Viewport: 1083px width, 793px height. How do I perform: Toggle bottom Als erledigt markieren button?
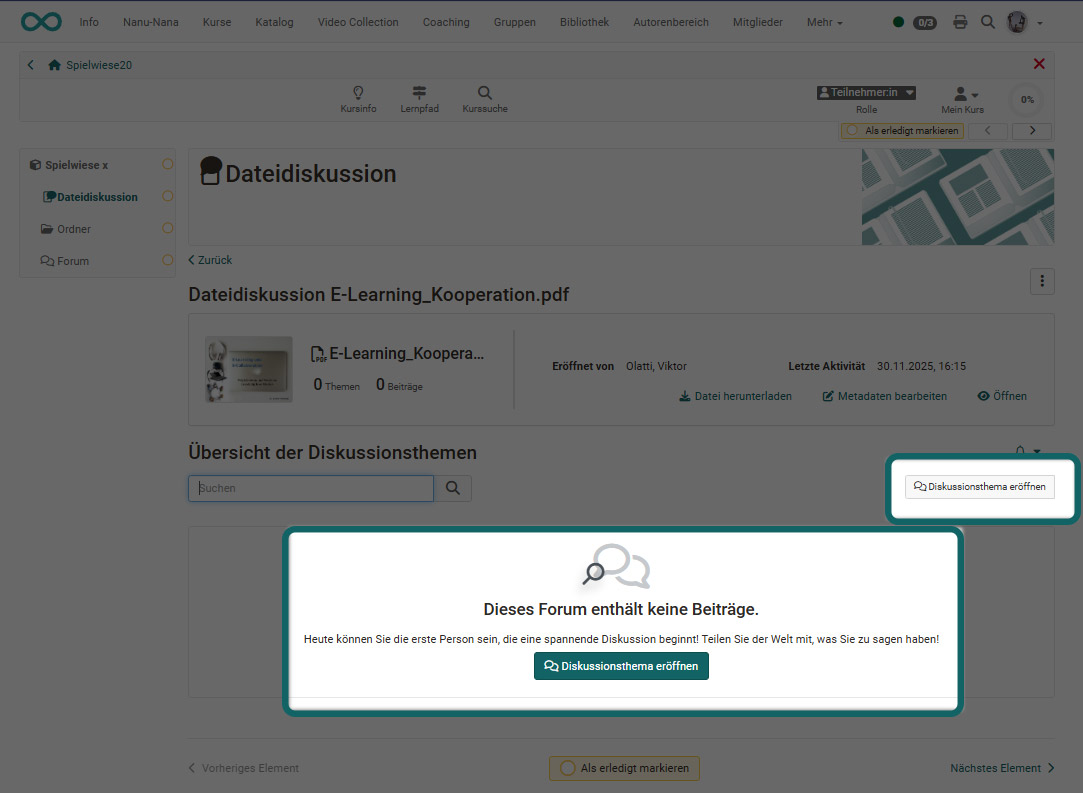tap(624, 768)
